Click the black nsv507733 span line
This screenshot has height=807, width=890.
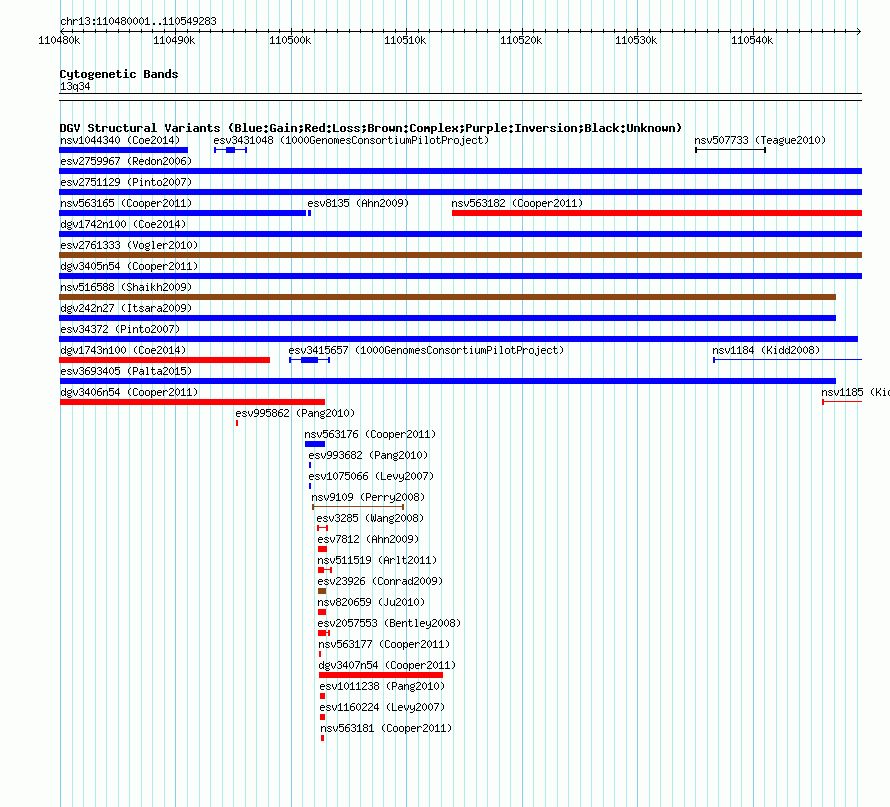coord(731,150)
